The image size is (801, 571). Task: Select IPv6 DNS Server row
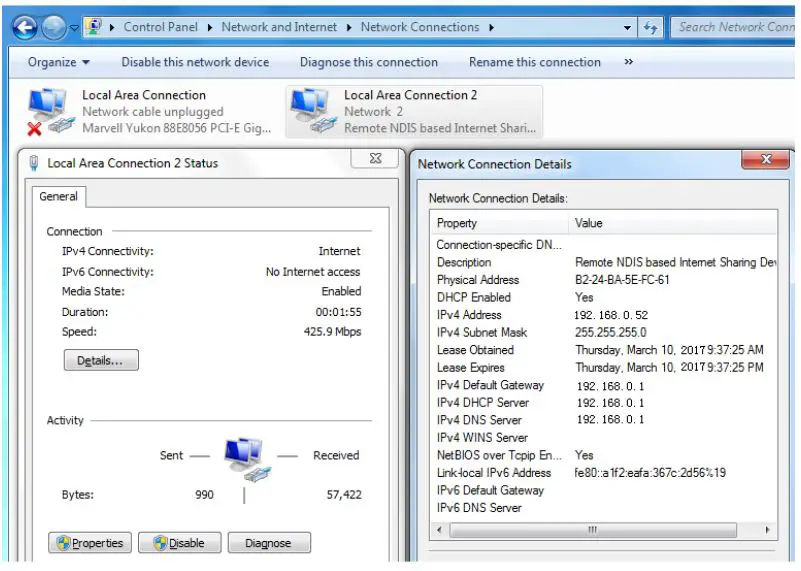click(x=605, y=508)
